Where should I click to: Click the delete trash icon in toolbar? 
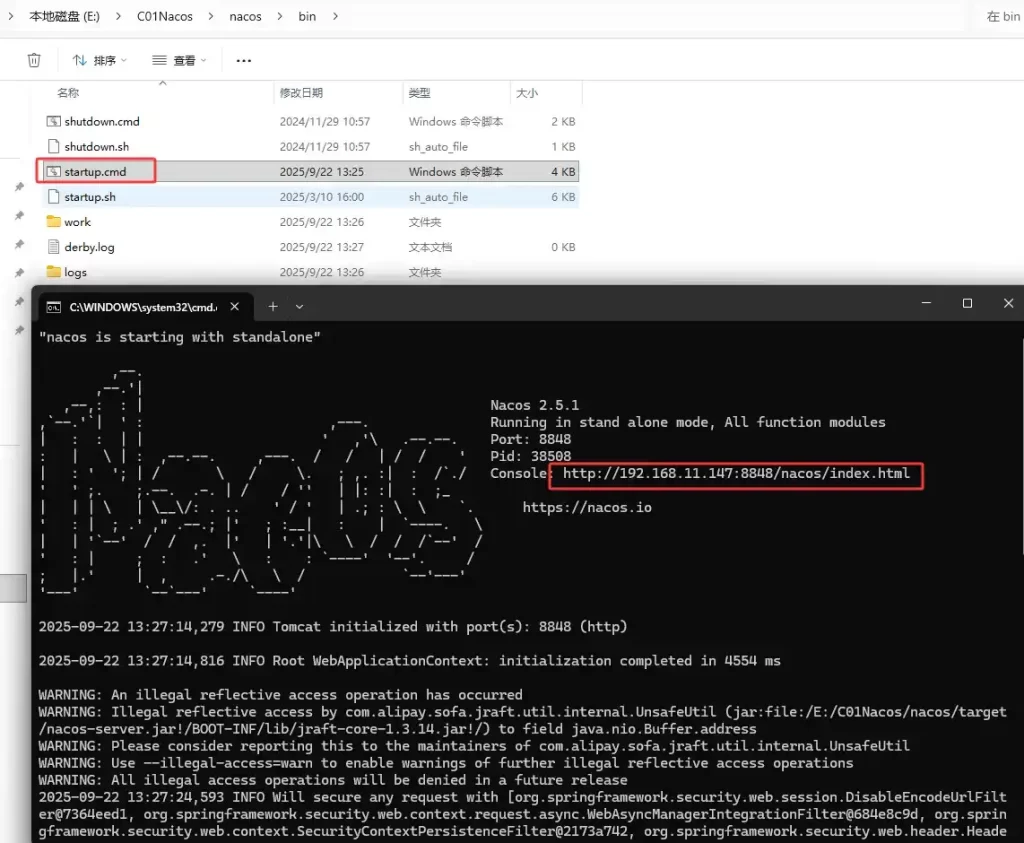34,60
